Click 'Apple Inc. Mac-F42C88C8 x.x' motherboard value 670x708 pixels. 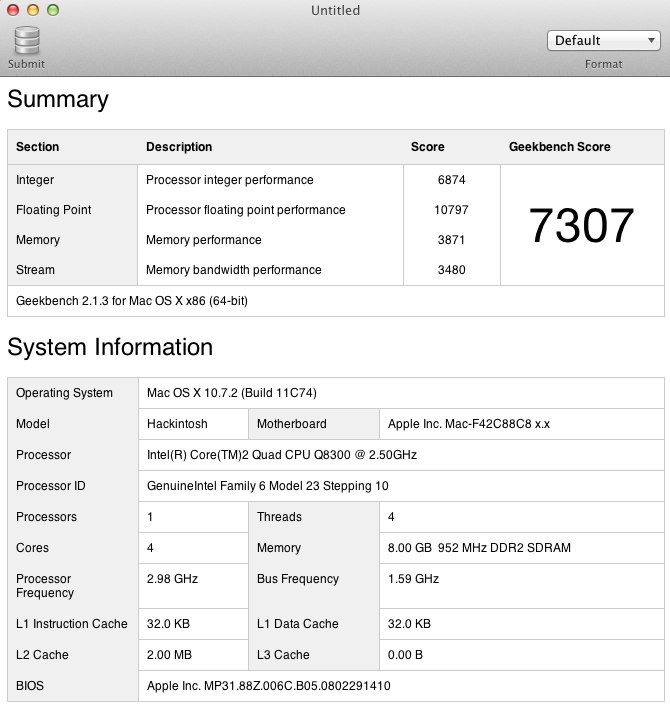[x=469, y=424]
